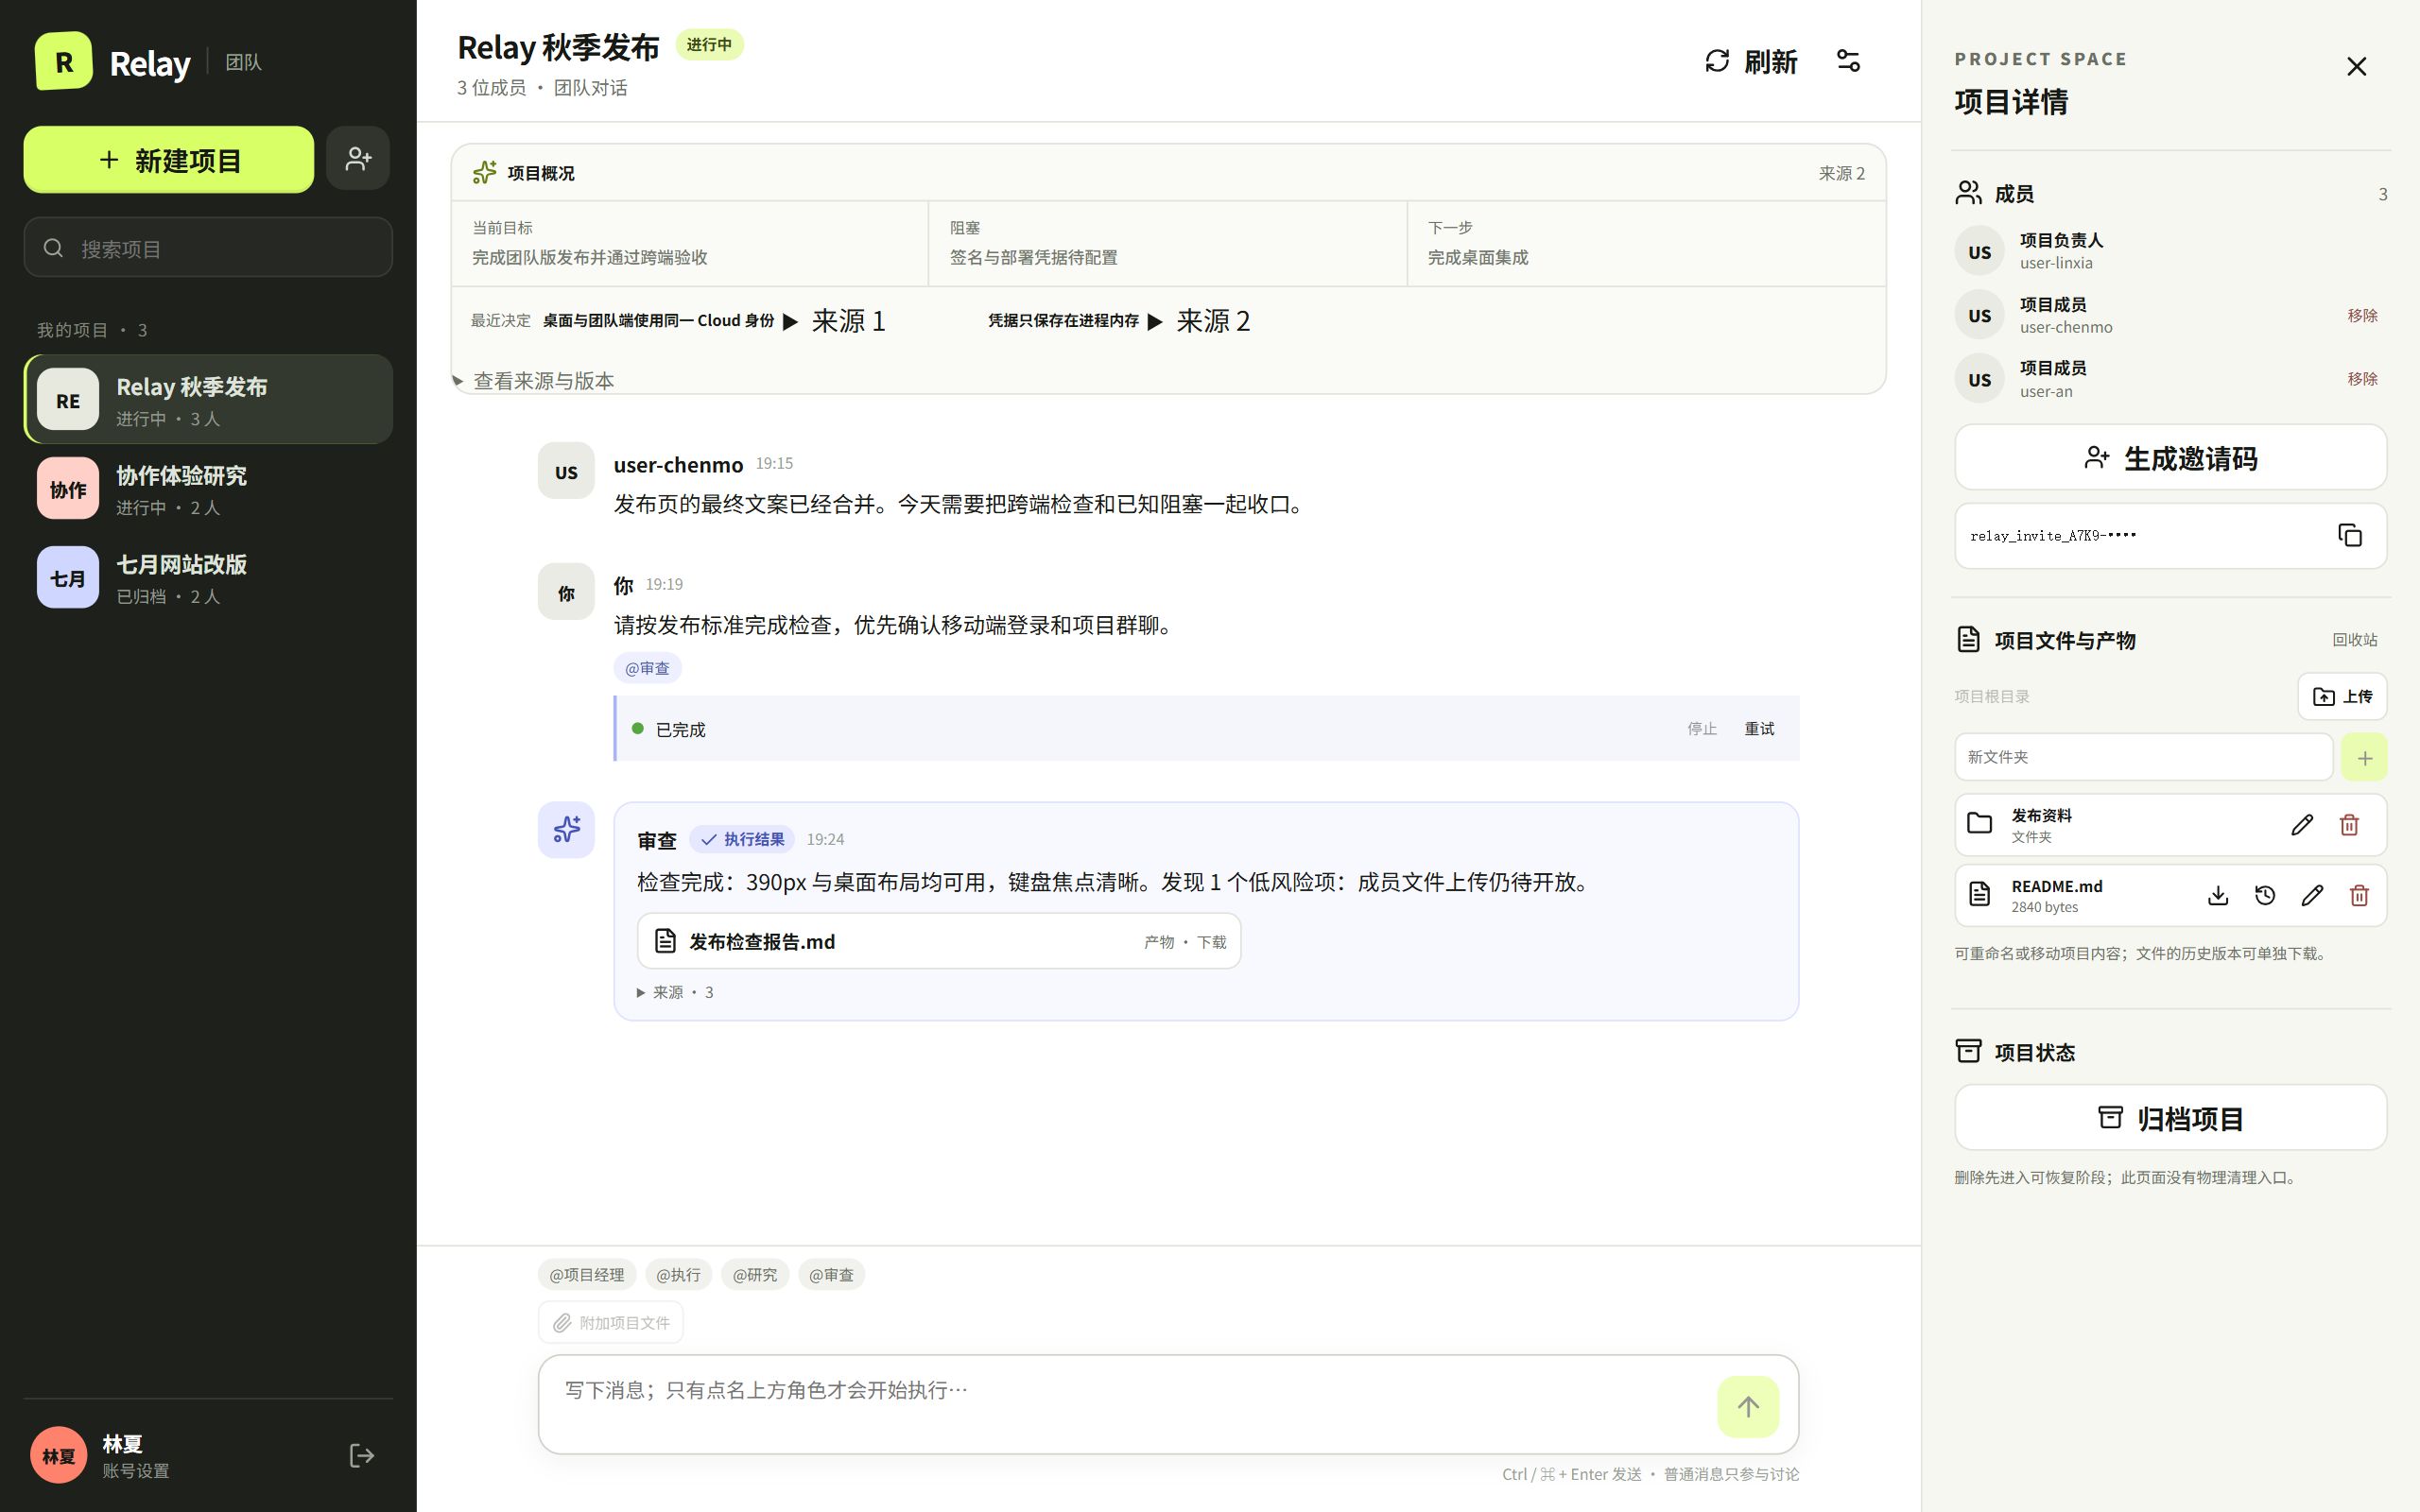Click 附加项目文件 attach button
The image size is (2420, 1512).
click(x=611, y=1323)
